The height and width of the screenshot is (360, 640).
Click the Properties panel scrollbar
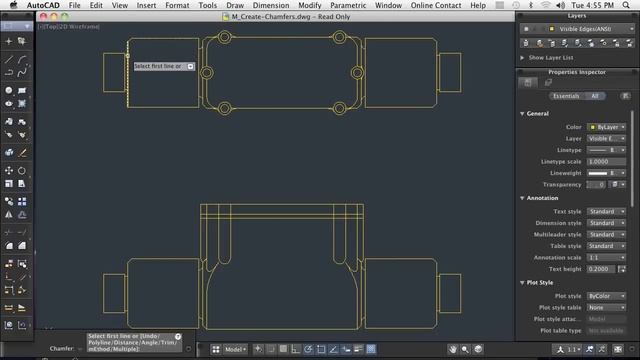pos(632,159)
